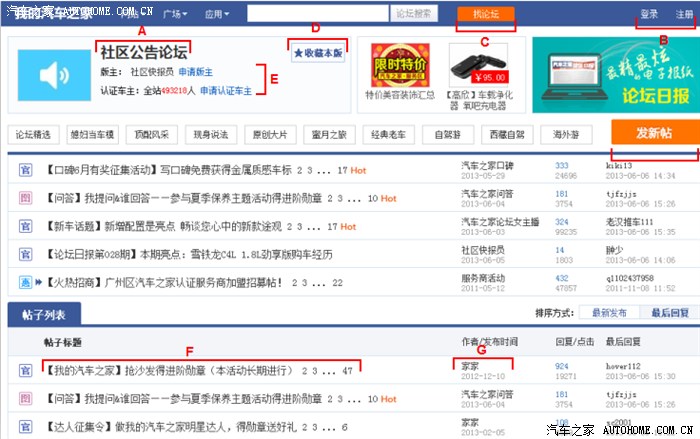
Task: Open the 【火热招商】广州区 thread title
Action: tap(164, 282)
